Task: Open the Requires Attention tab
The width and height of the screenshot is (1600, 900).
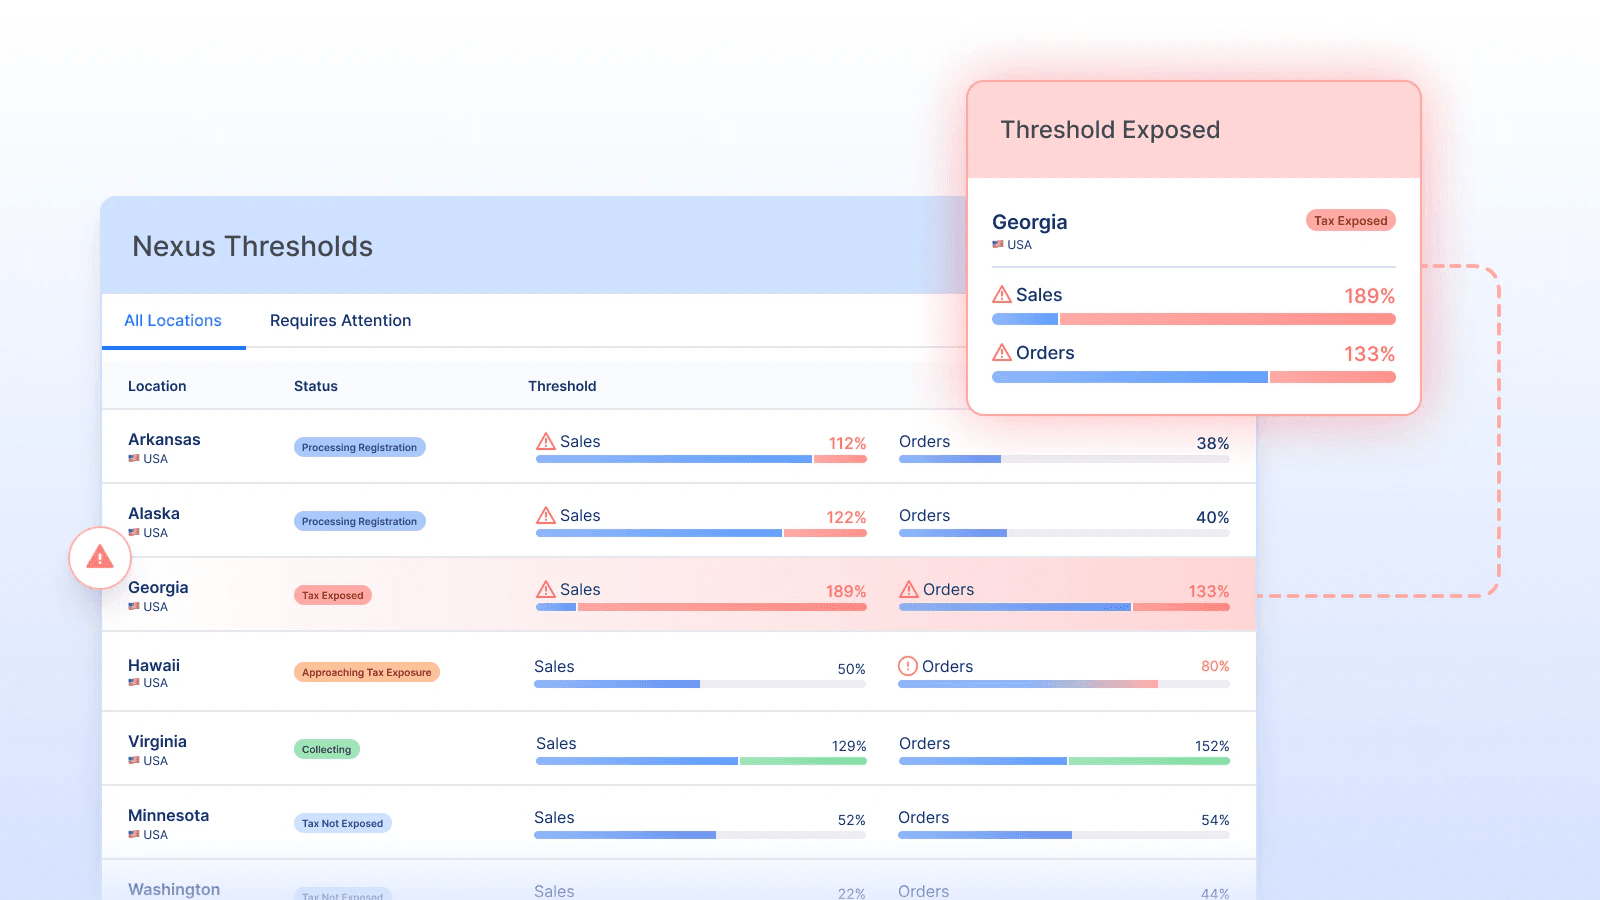Action: pos(340,321)
